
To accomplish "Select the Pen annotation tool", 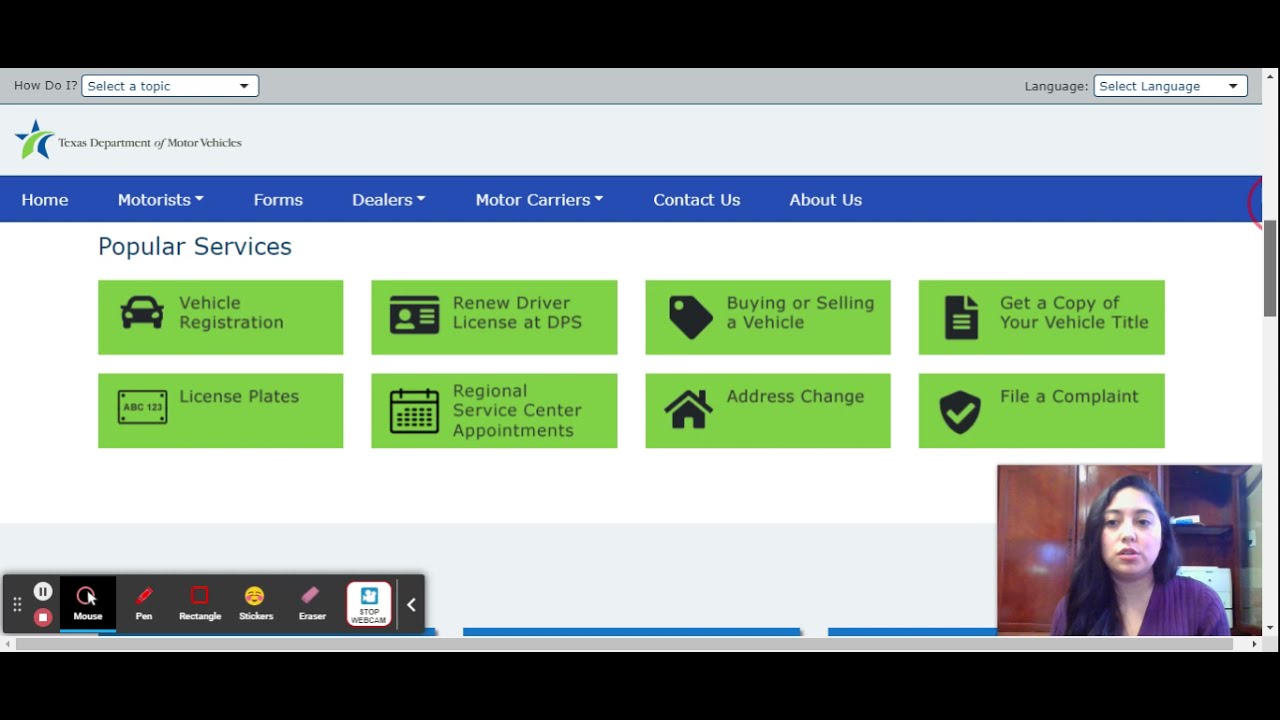I will pos(144,603).
